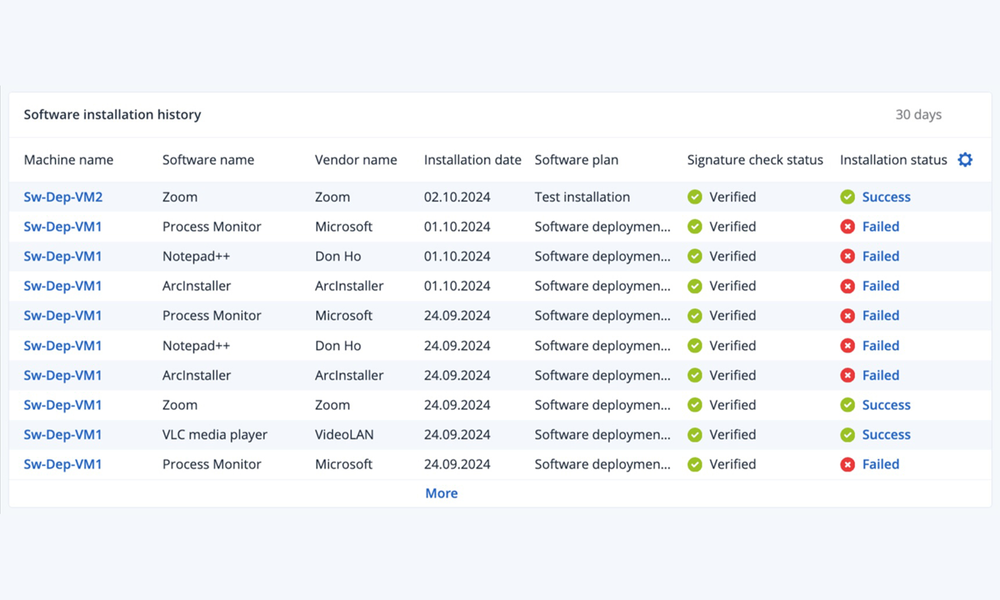Viewport: 1000px width, 600px height.
Task: Click red Failed icon for Notepad++ dated 01.10.2024
Action: click(x=848, y=257)
